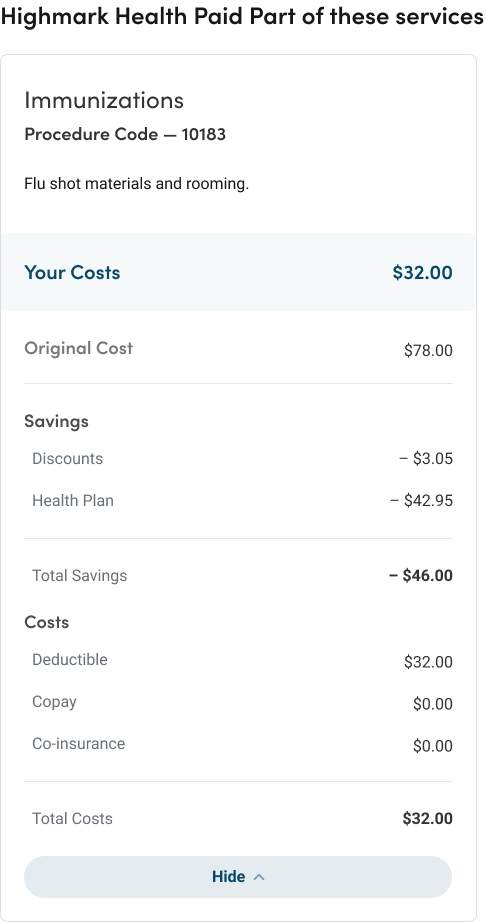Image resolution: width=486 pixels, height=922 pixels.
Task: Click the Savings section heading
Action: point(56,421)
